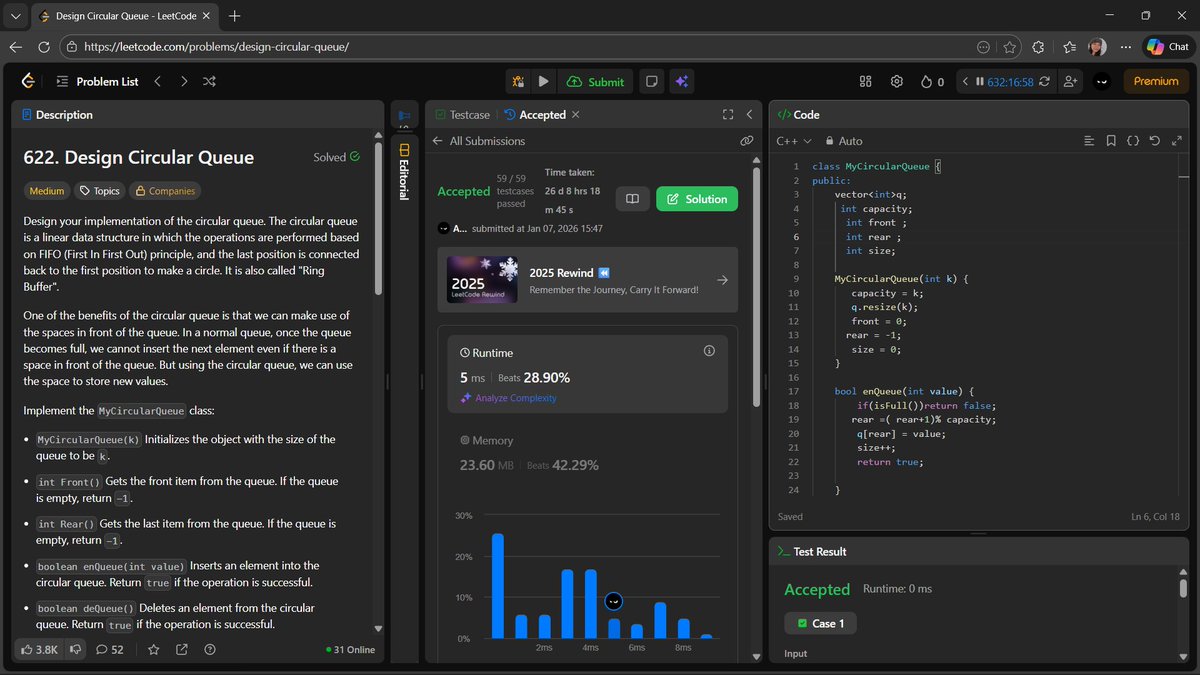Image resolution: width=1200 pixels, height=675 pixels.
Task: Open the C++ language dropdown
Action: (x=794, y=141)
